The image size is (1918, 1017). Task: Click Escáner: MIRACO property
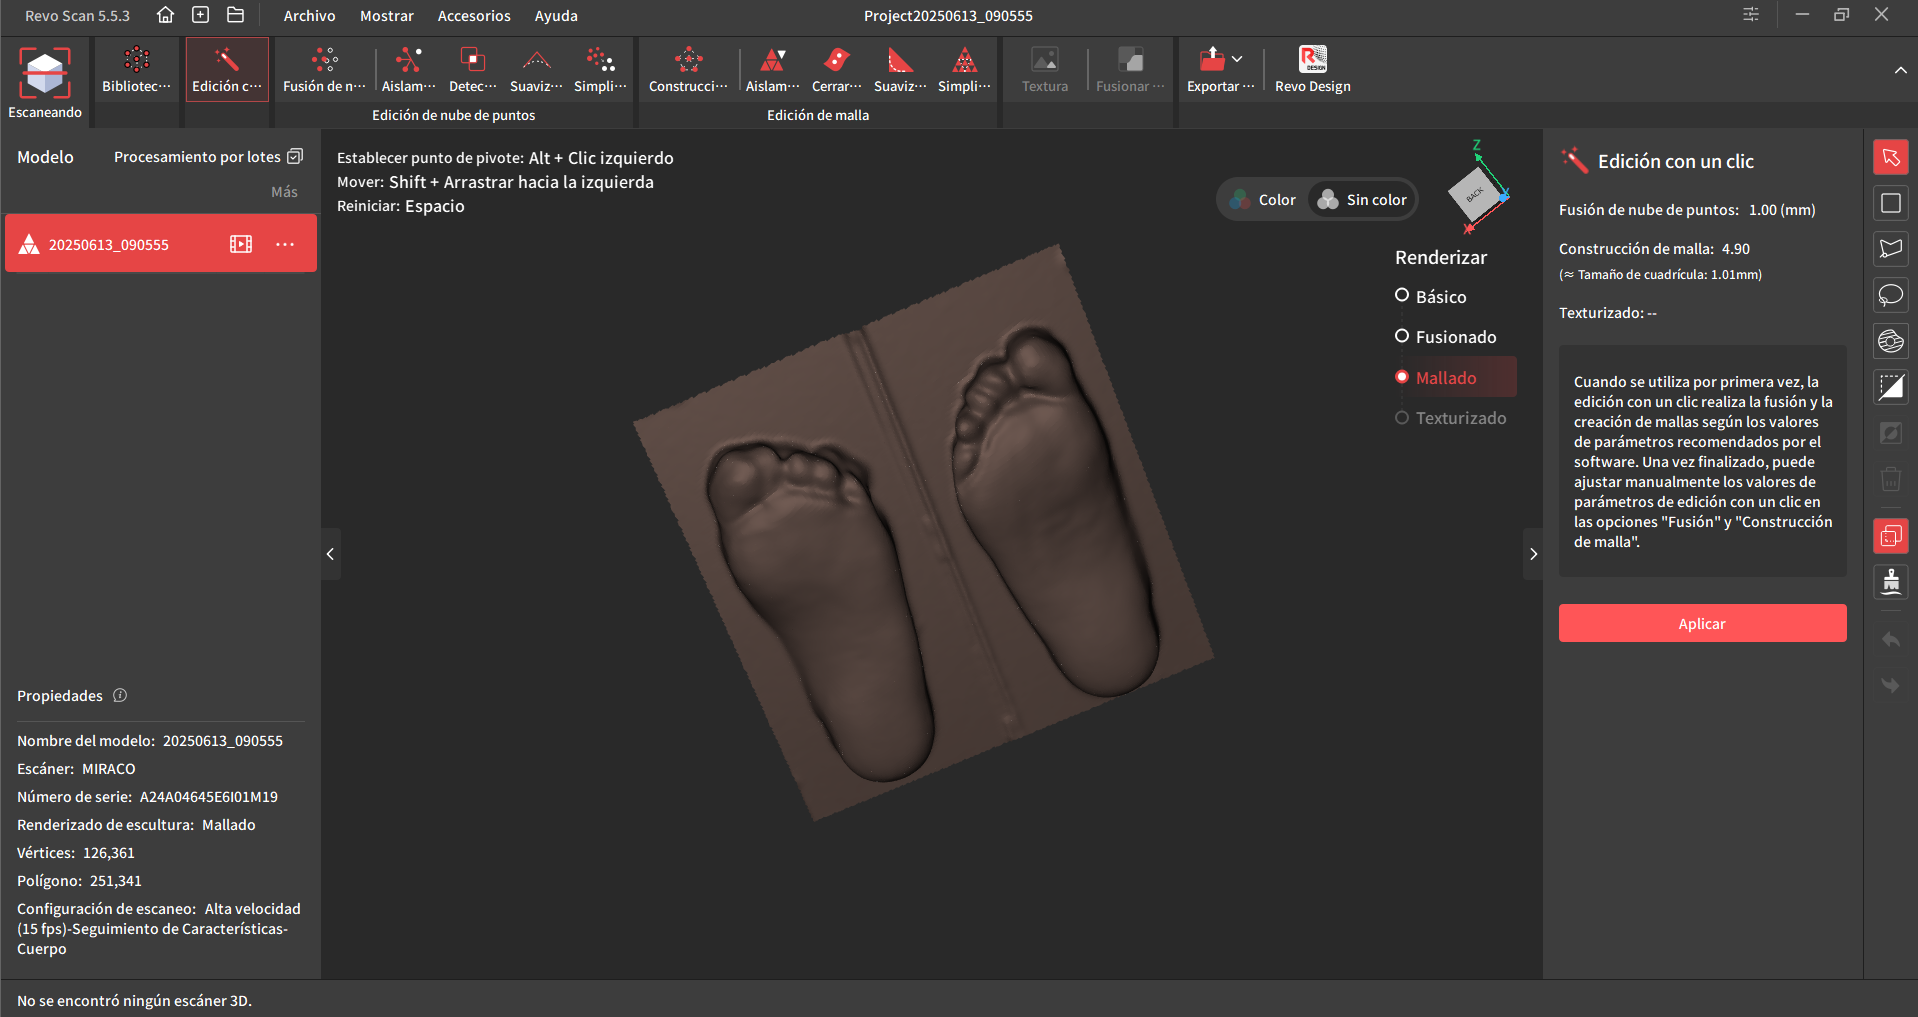click(x=76, y=768)
